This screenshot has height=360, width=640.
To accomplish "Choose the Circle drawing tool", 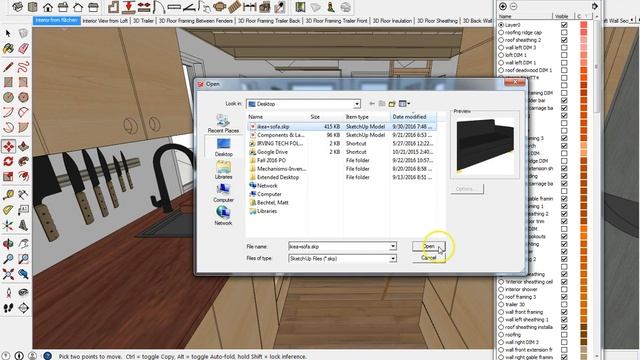I will (8, 97).
